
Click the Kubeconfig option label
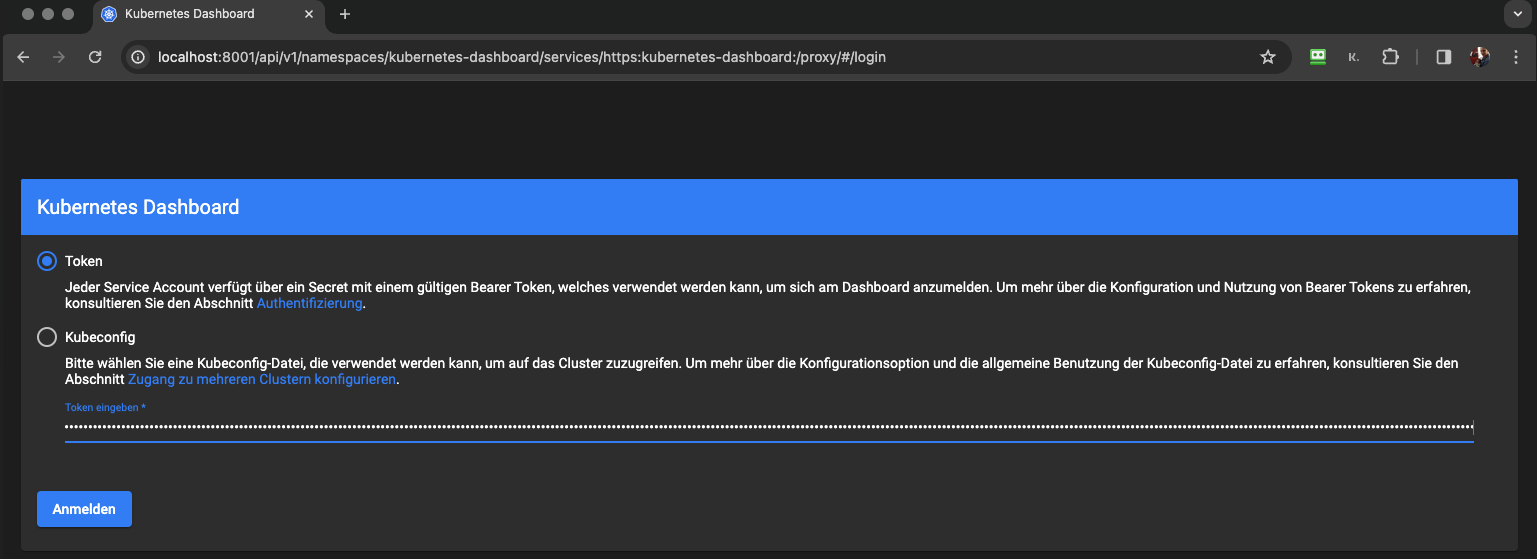(x=100, y=338)
